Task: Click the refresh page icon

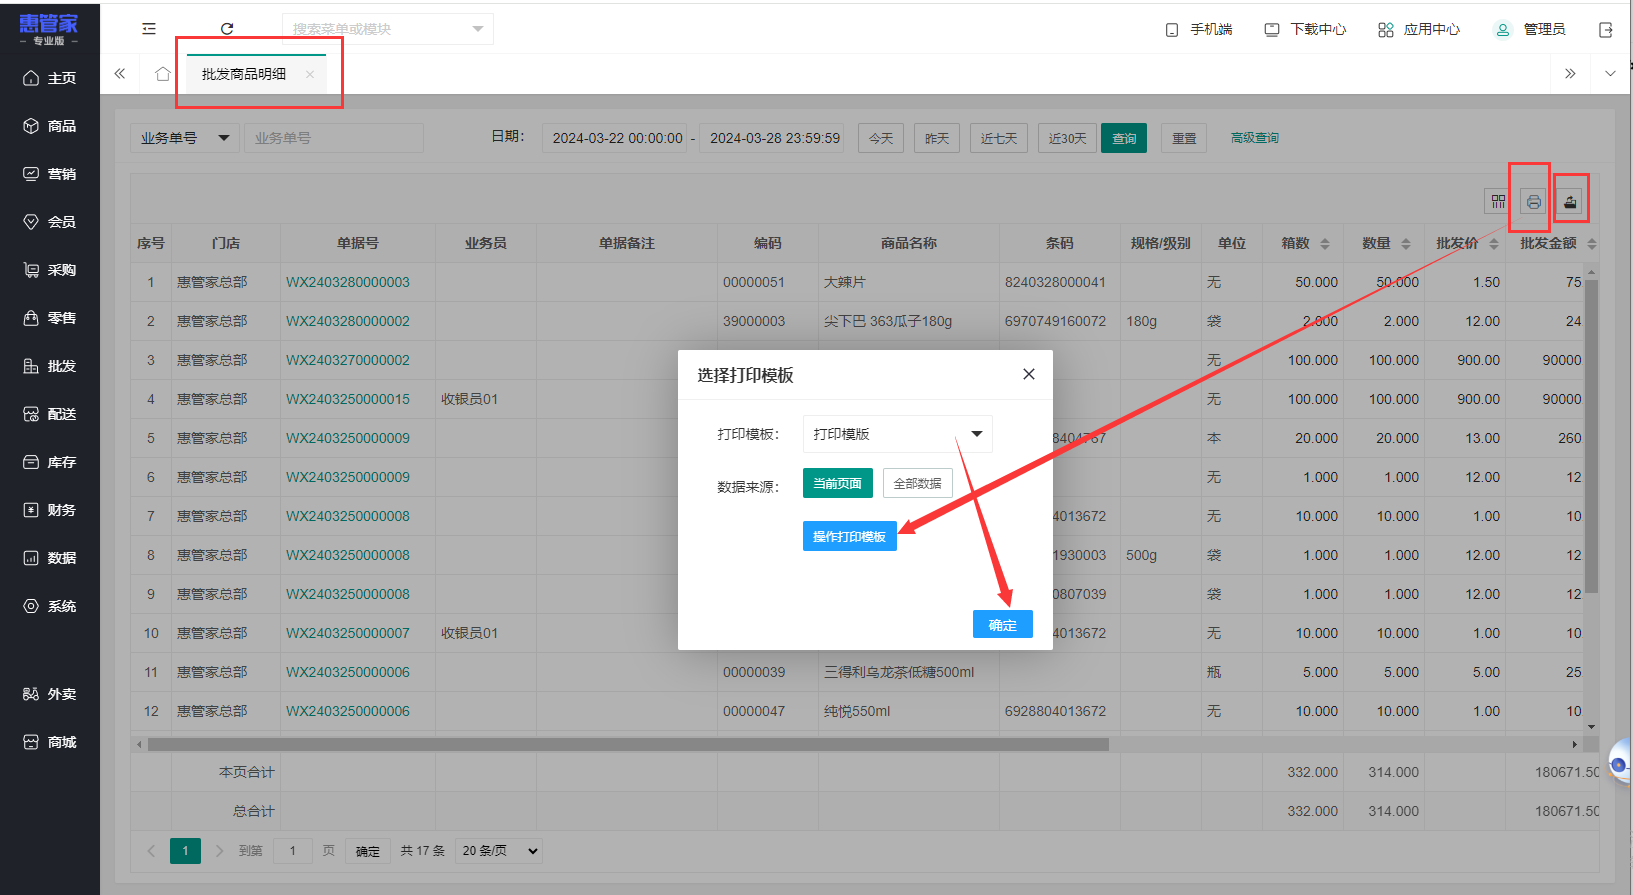Action: pyautogui.click(x=227, y=29)
